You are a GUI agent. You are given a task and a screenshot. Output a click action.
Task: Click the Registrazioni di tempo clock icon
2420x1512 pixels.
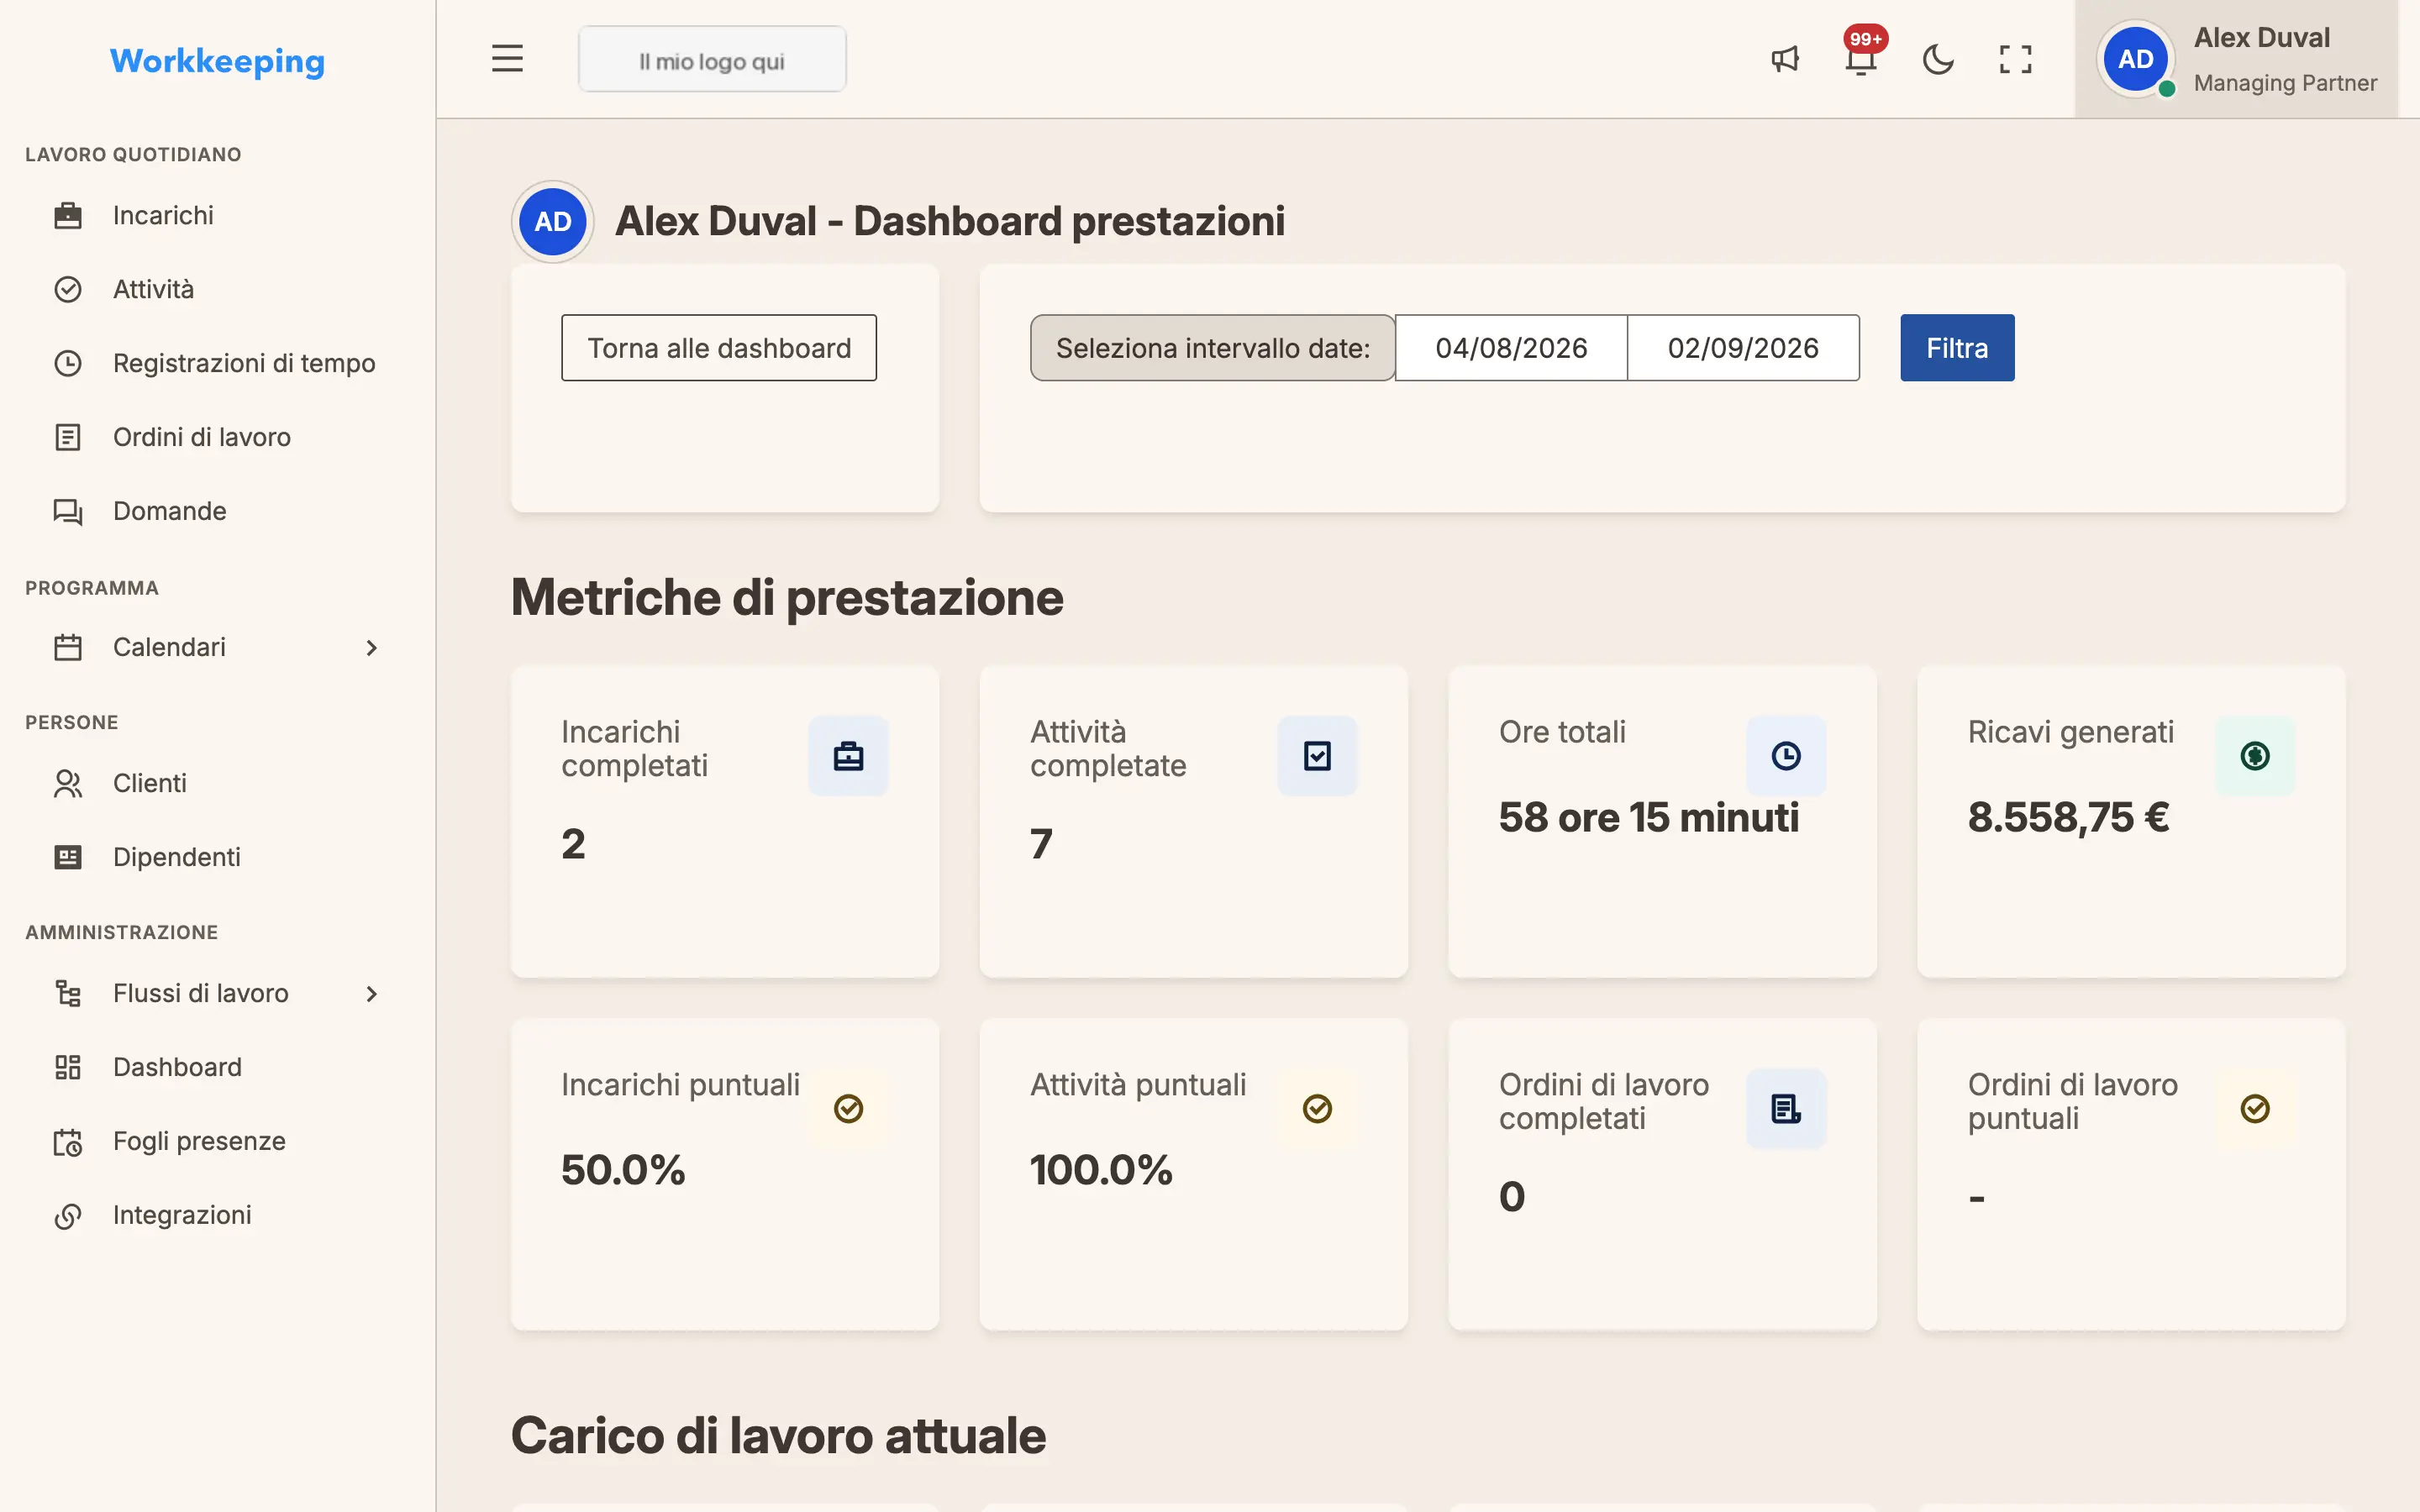pyautogui.click(x=68, y=363)
